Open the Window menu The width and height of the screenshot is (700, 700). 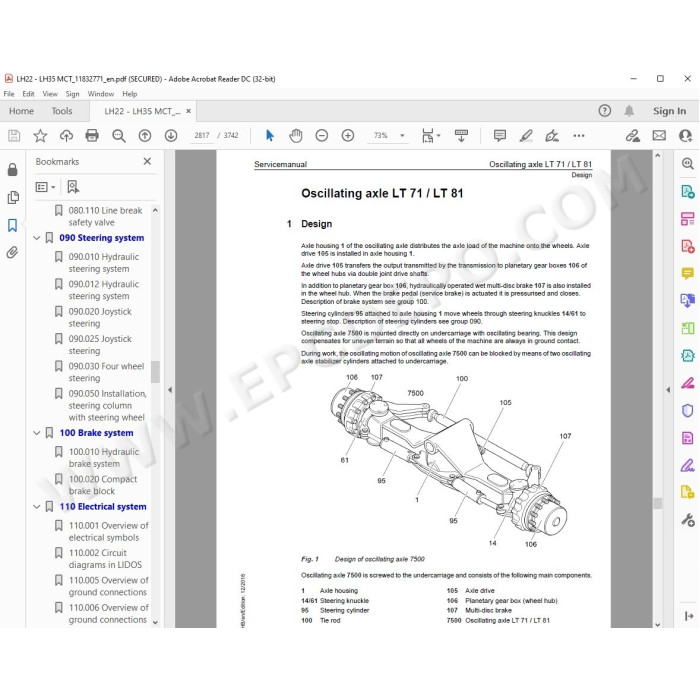pos(101,94)
